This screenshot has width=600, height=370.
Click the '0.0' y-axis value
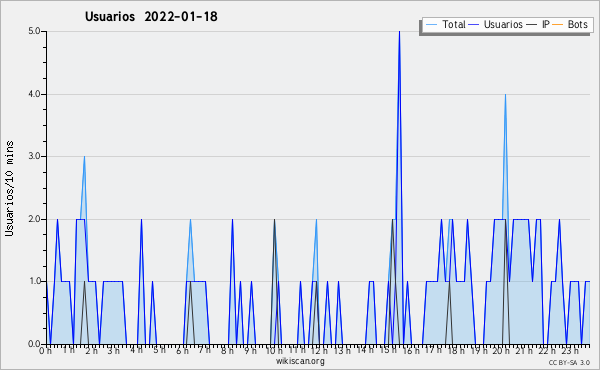pyautogui.click(x=34, y=344)
